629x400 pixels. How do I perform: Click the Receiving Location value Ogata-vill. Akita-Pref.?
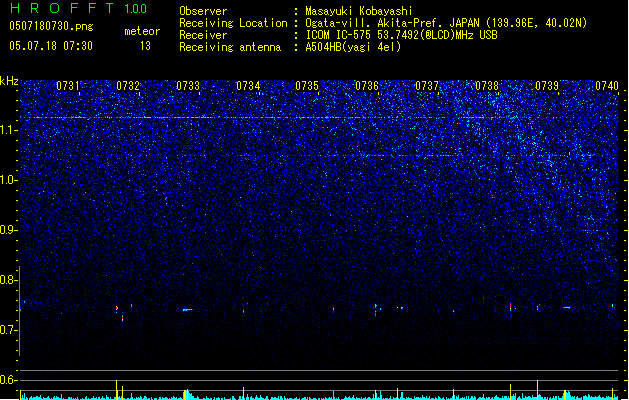[x=372, y=23]
